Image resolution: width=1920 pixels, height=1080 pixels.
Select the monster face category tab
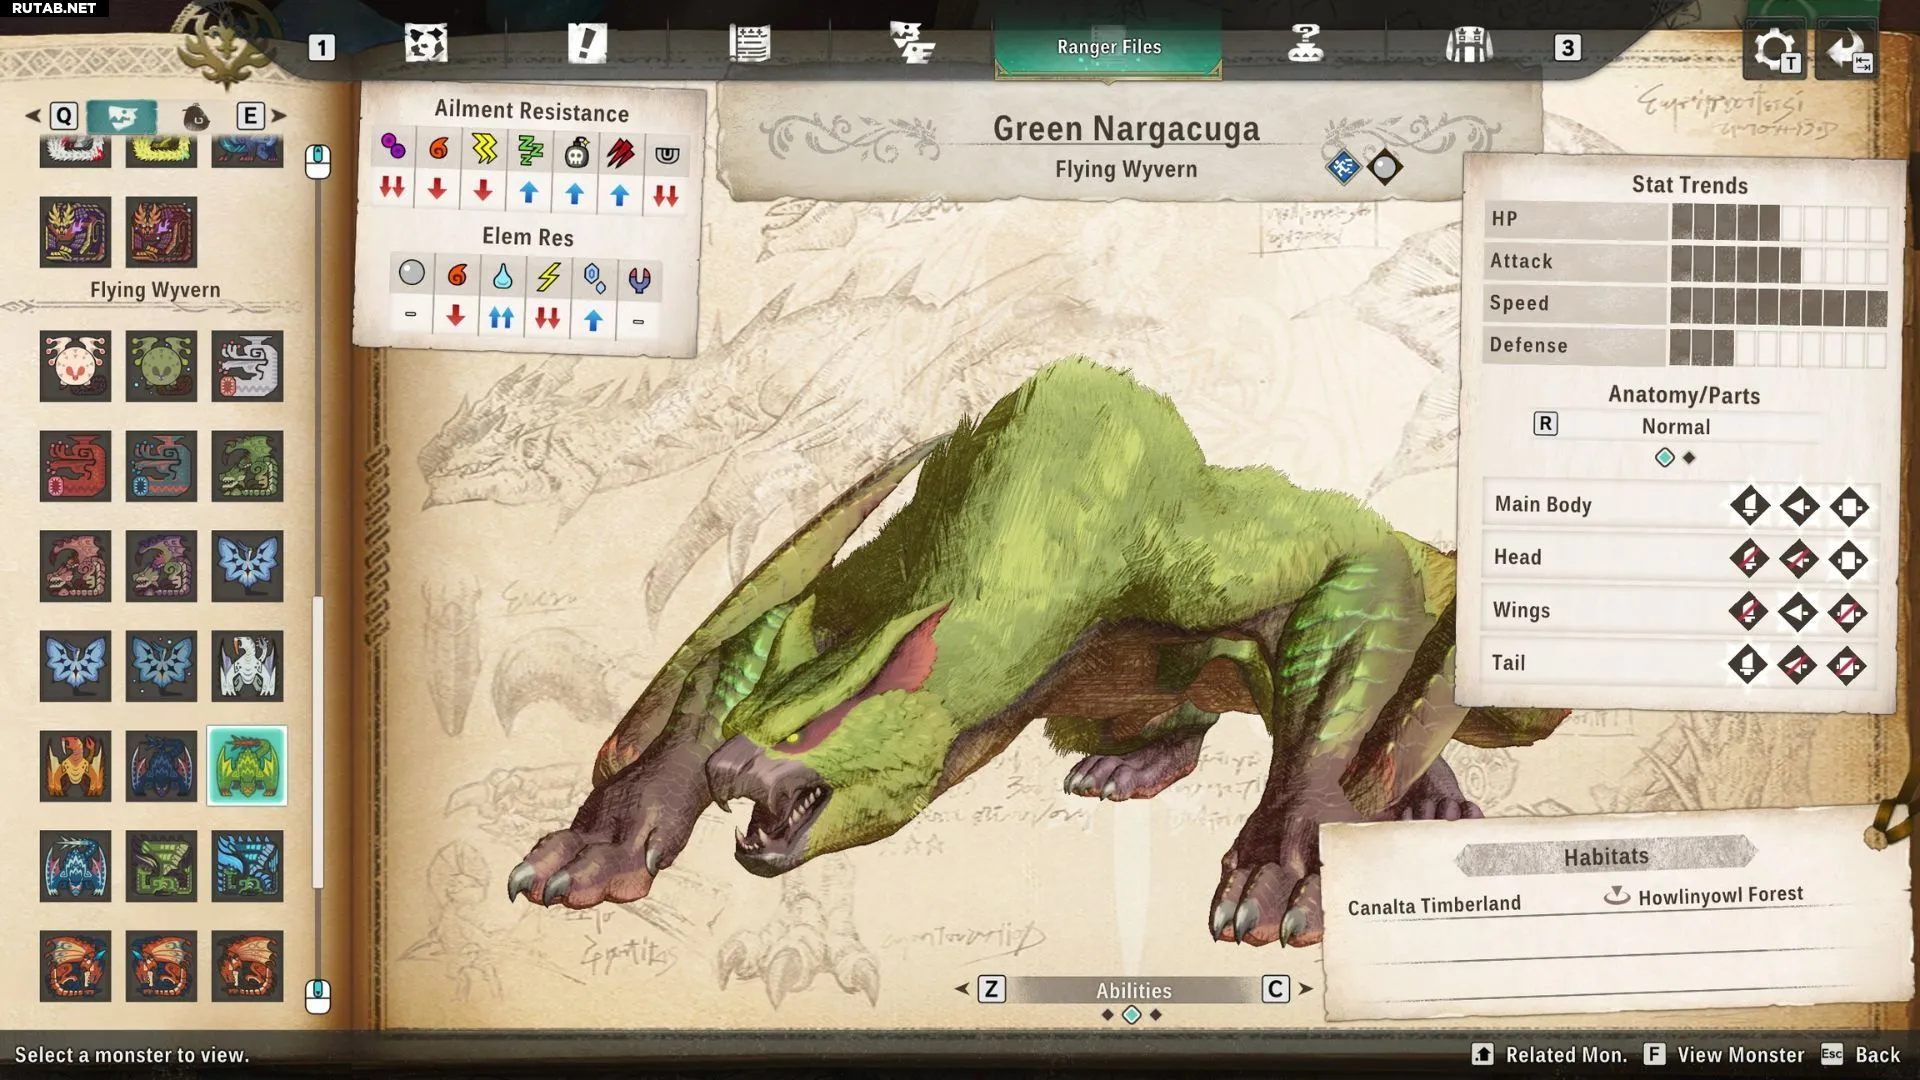(122, 117)
